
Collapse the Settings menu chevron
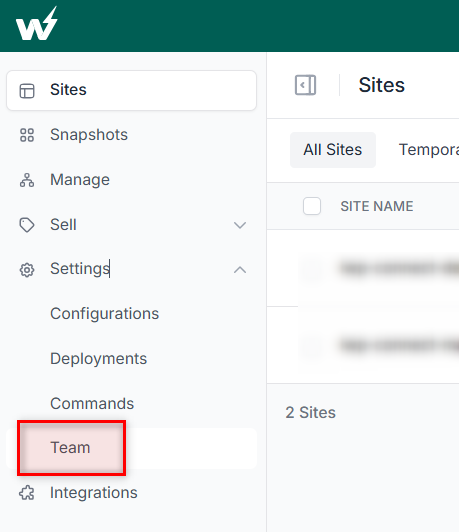240,270
